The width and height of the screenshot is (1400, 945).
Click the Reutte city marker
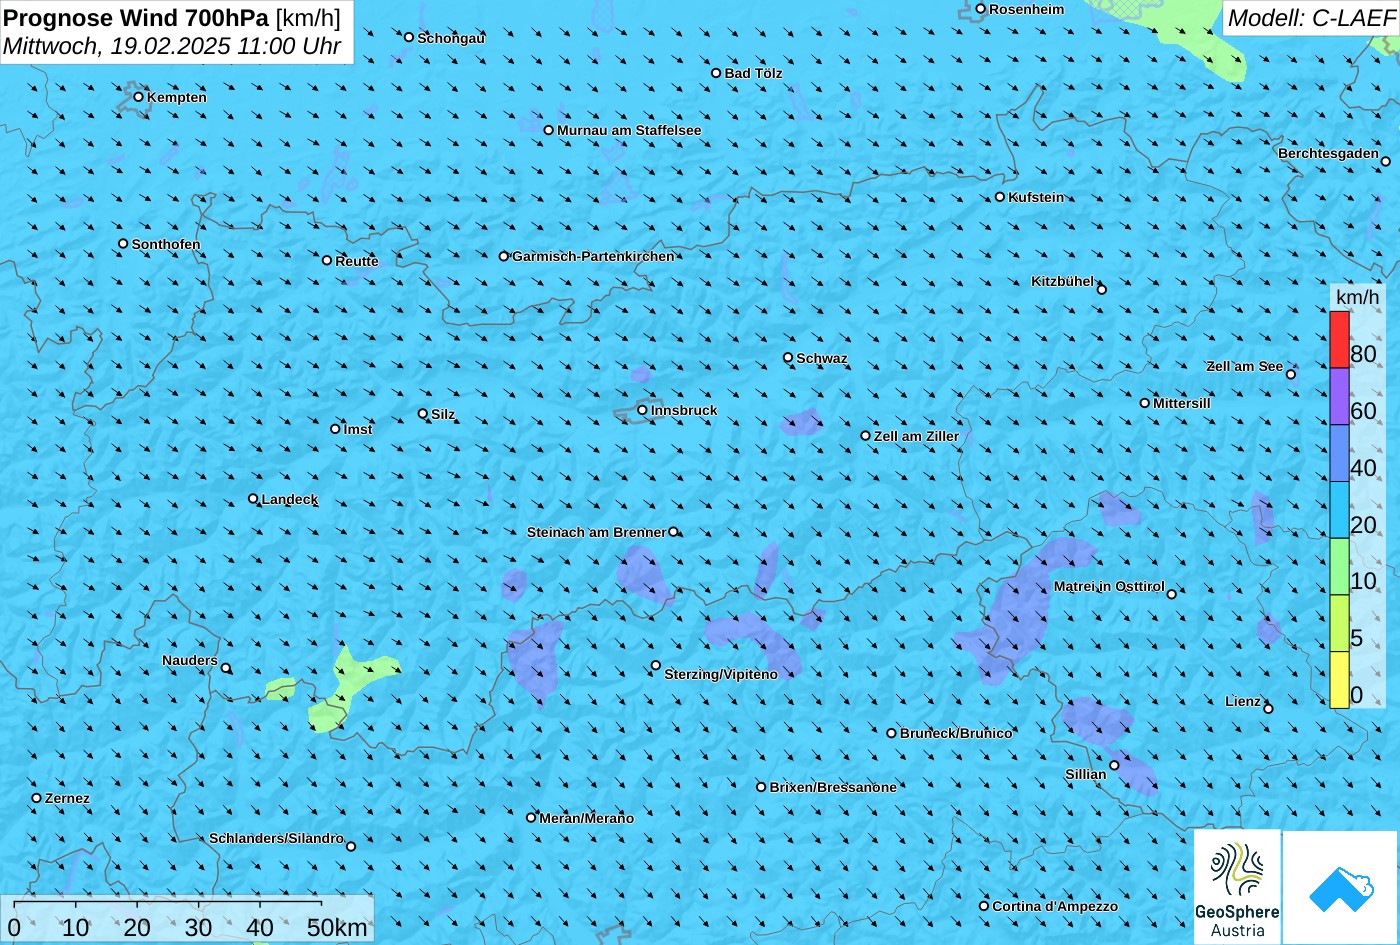pos(327,260)
